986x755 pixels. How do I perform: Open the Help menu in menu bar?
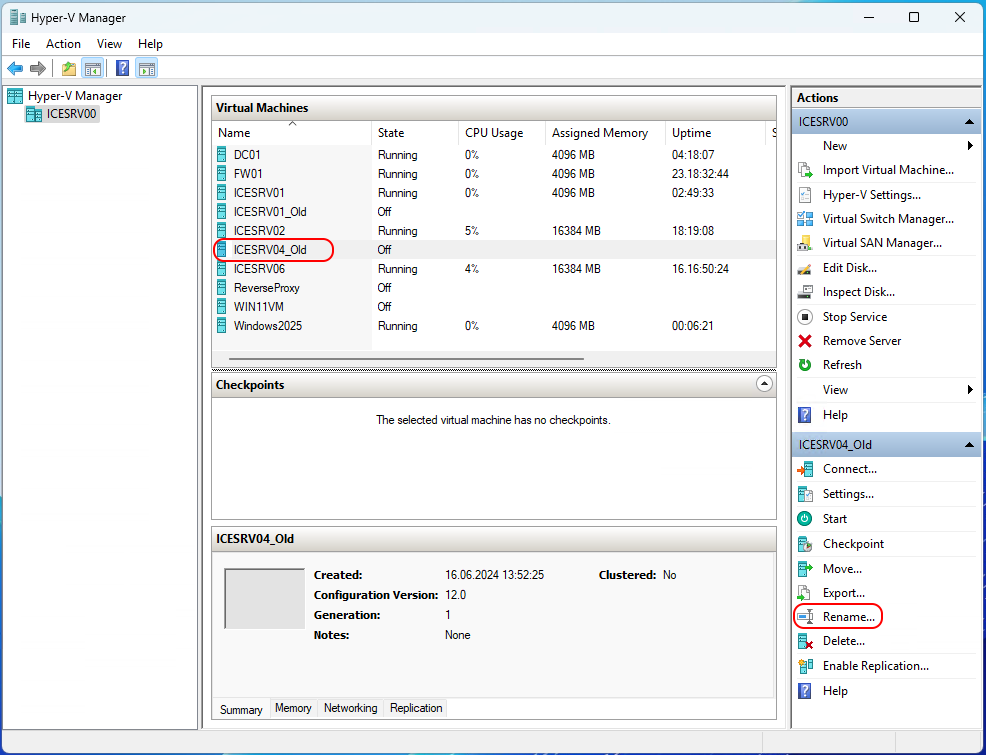tap(150, 43)
